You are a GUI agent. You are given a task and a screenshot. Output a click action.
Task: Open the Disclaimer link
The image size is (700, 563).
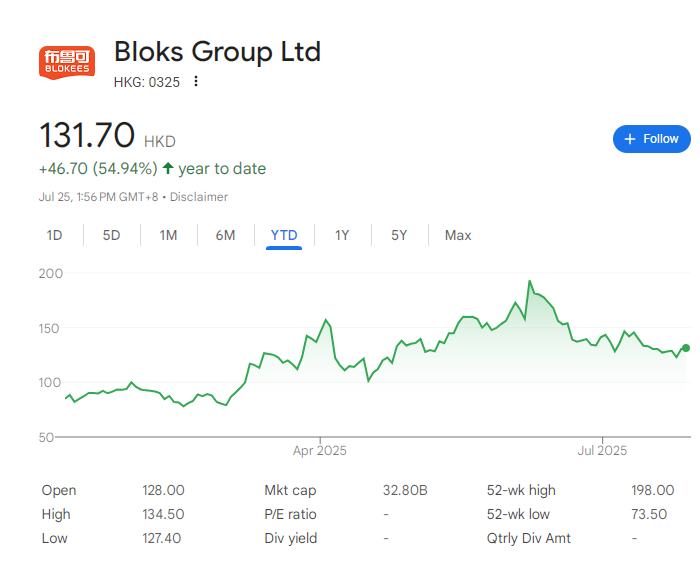[x=199, y=197]
